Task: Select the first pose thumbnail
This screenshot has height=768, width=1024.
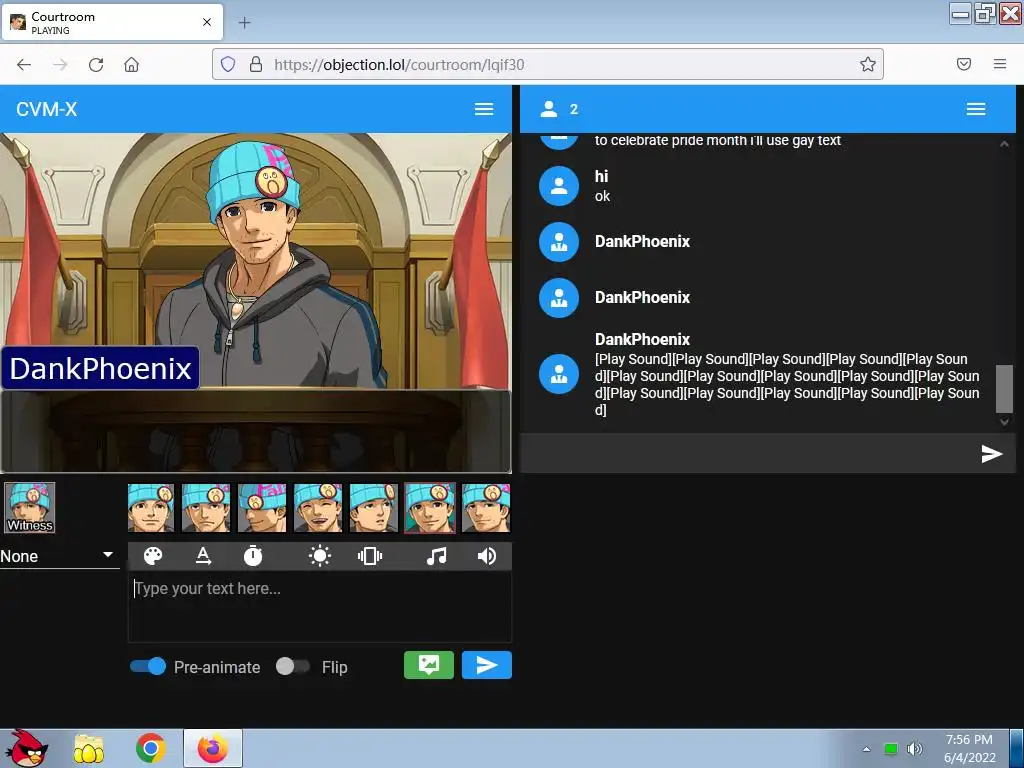Action: (151, 508)
